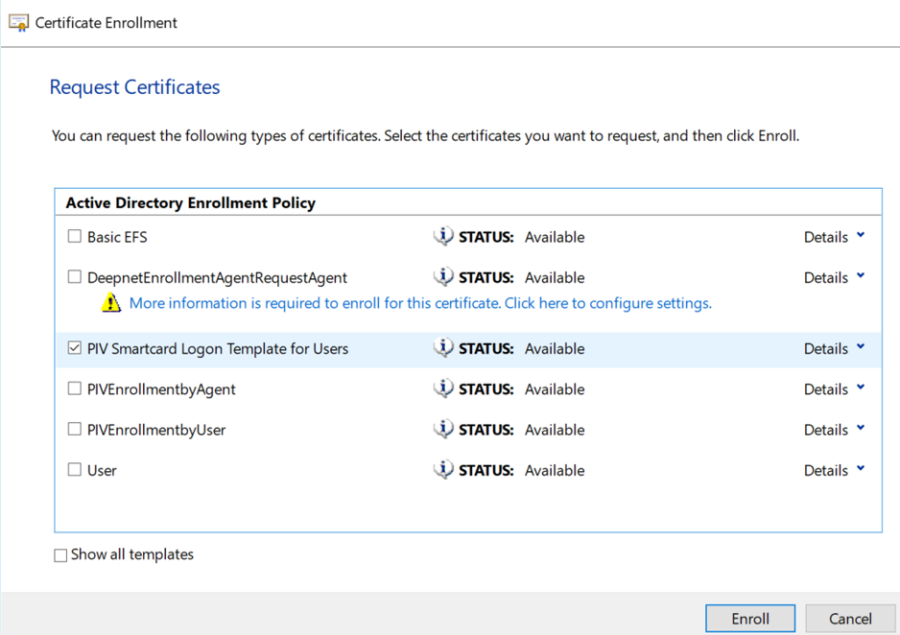Click PIV Smartcard Logon status info icon
This screenshot has height=635, width=900.
443,348
